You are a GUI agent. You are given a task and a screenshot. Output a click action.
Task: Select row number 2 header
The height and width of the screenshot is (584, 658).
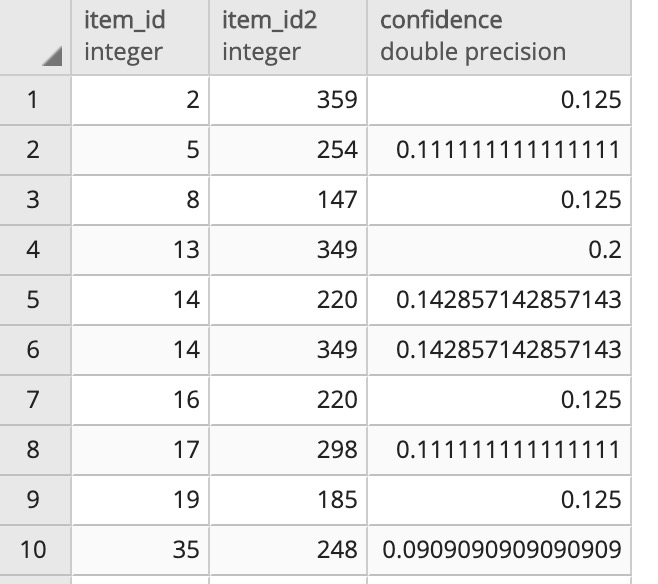[x=35, y=150]
